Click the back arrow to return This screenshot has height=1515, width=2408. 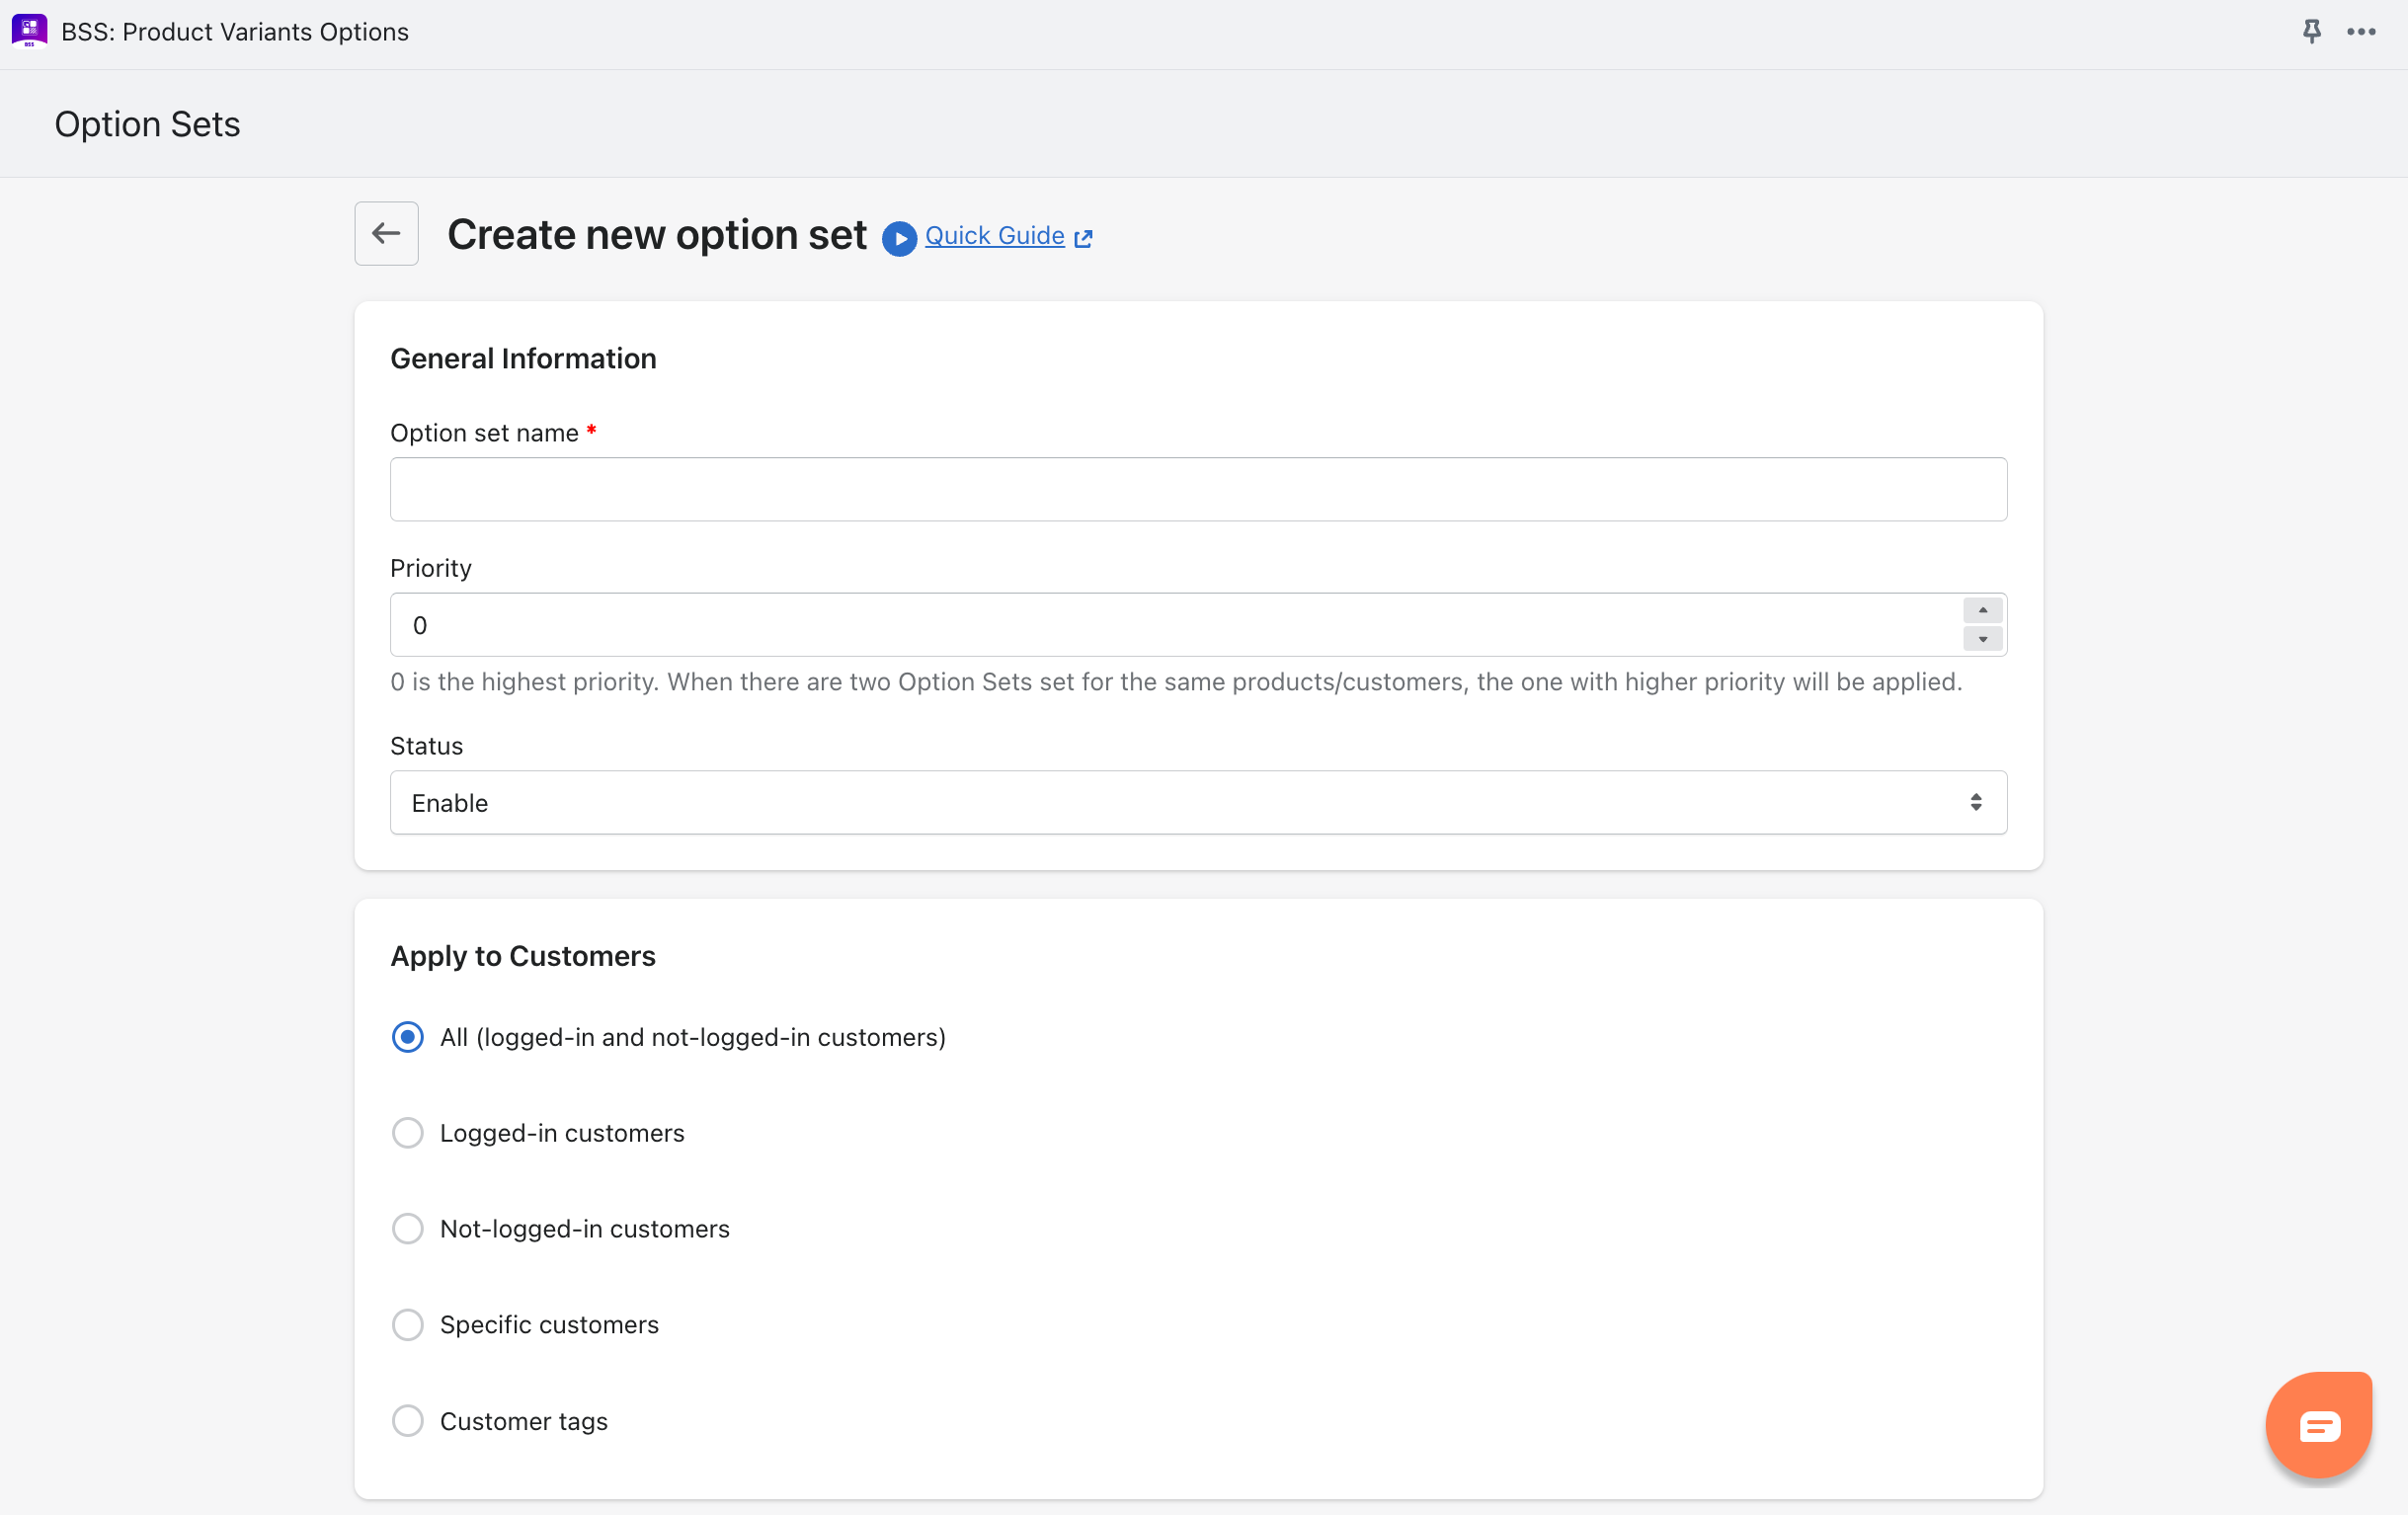[386, 233]
